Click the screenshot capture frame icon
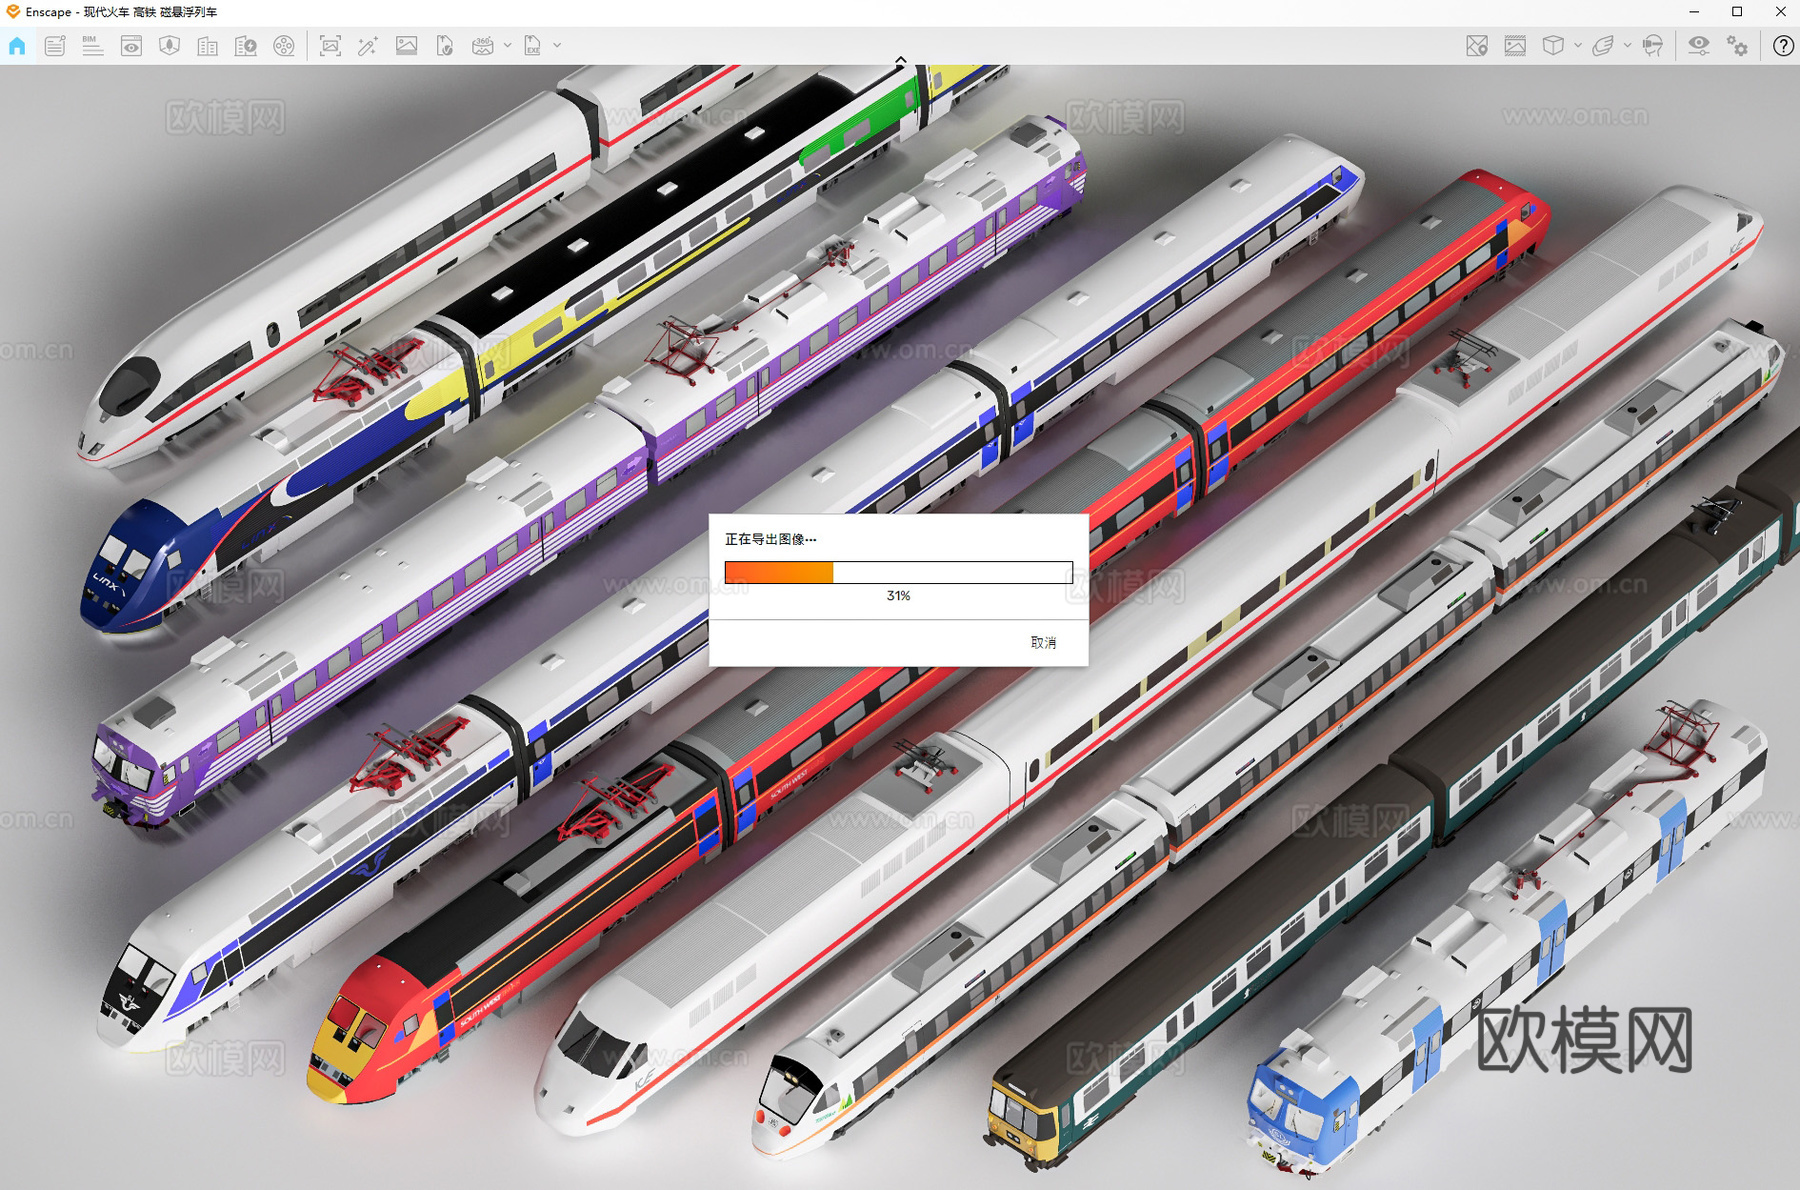1800x1190 pixels. 330,46
